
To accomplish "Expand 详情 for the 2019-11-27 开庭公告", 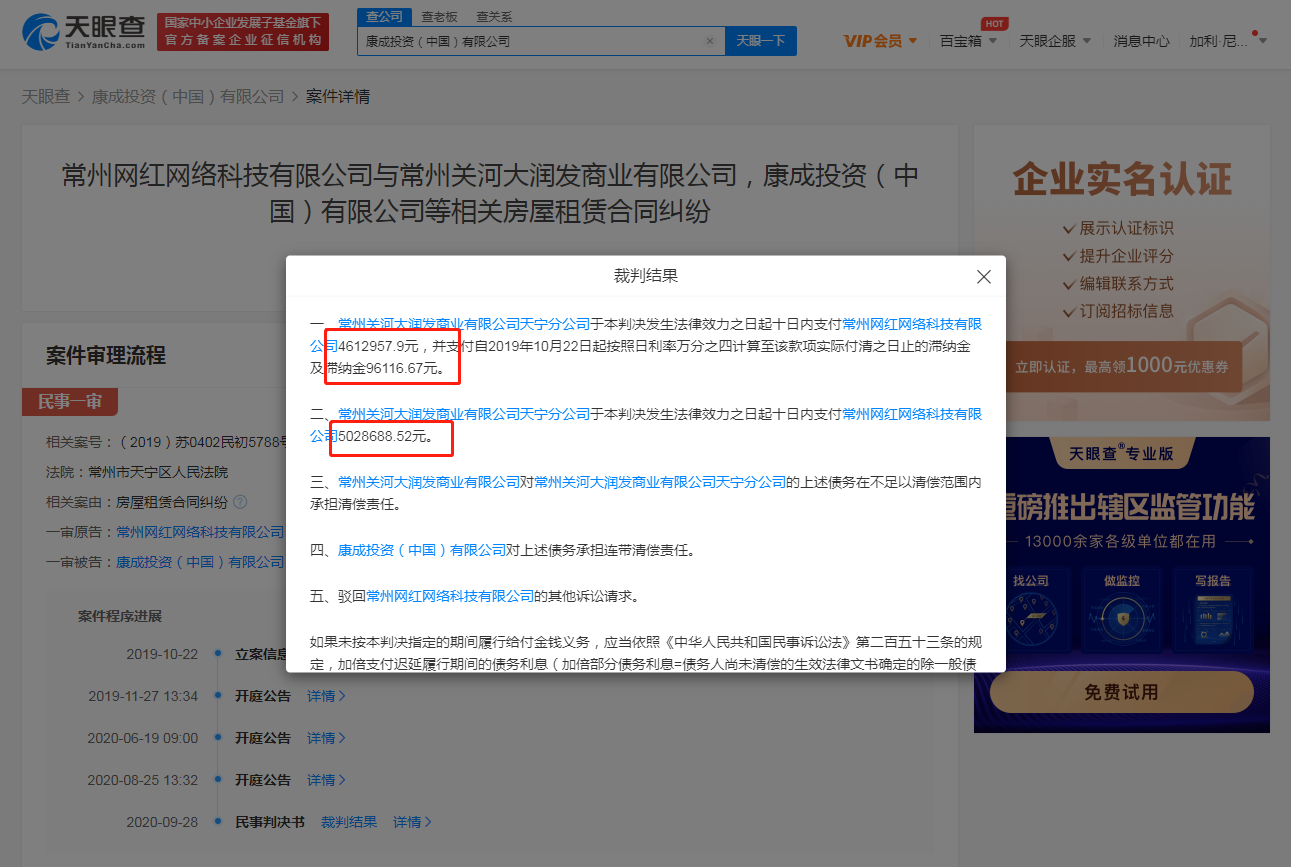I will [326, 696].
